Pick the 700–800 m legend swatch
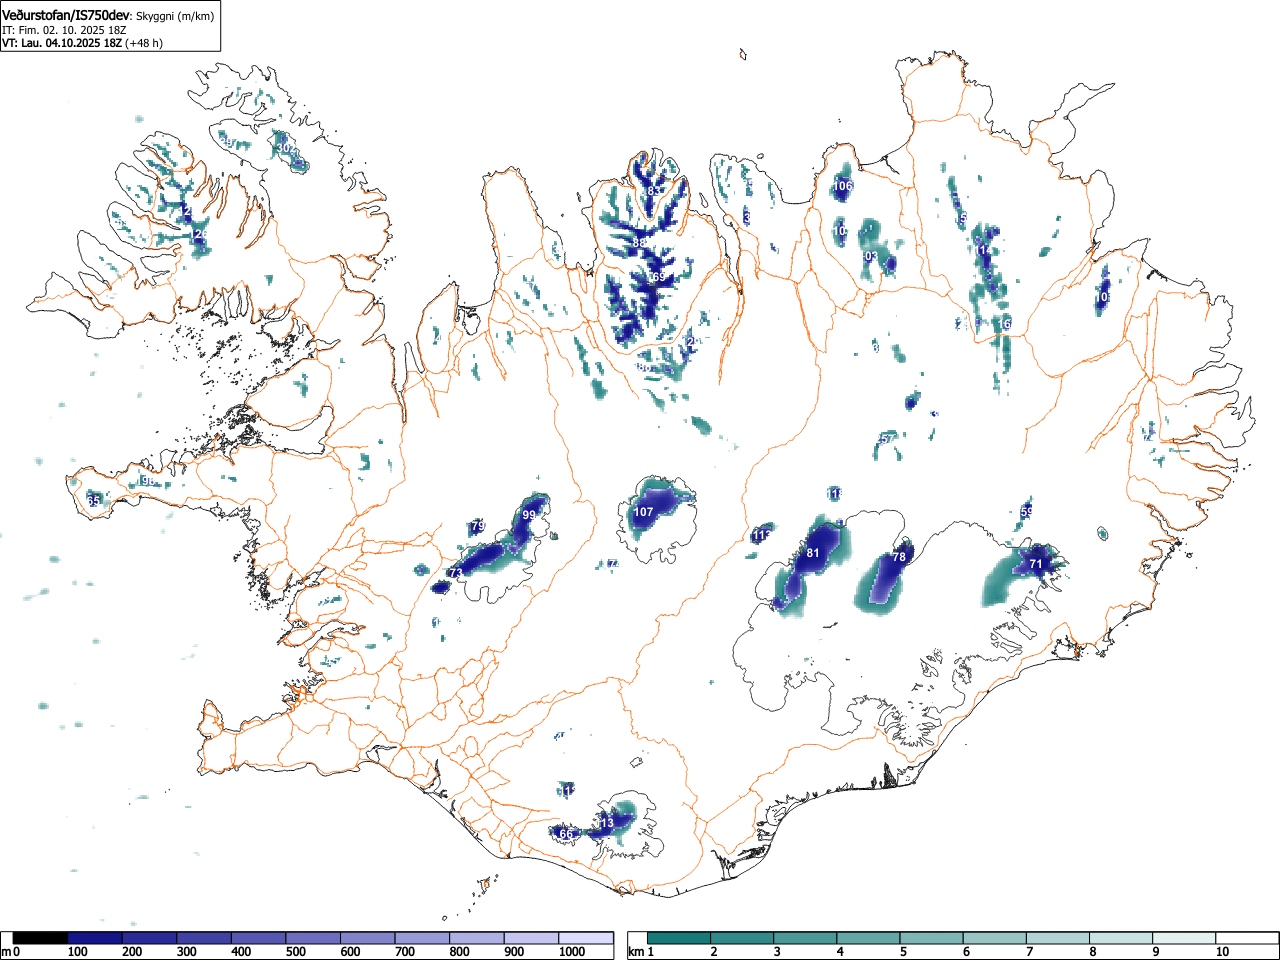The width and height of the screenshot is (1280, 960). 422,938
